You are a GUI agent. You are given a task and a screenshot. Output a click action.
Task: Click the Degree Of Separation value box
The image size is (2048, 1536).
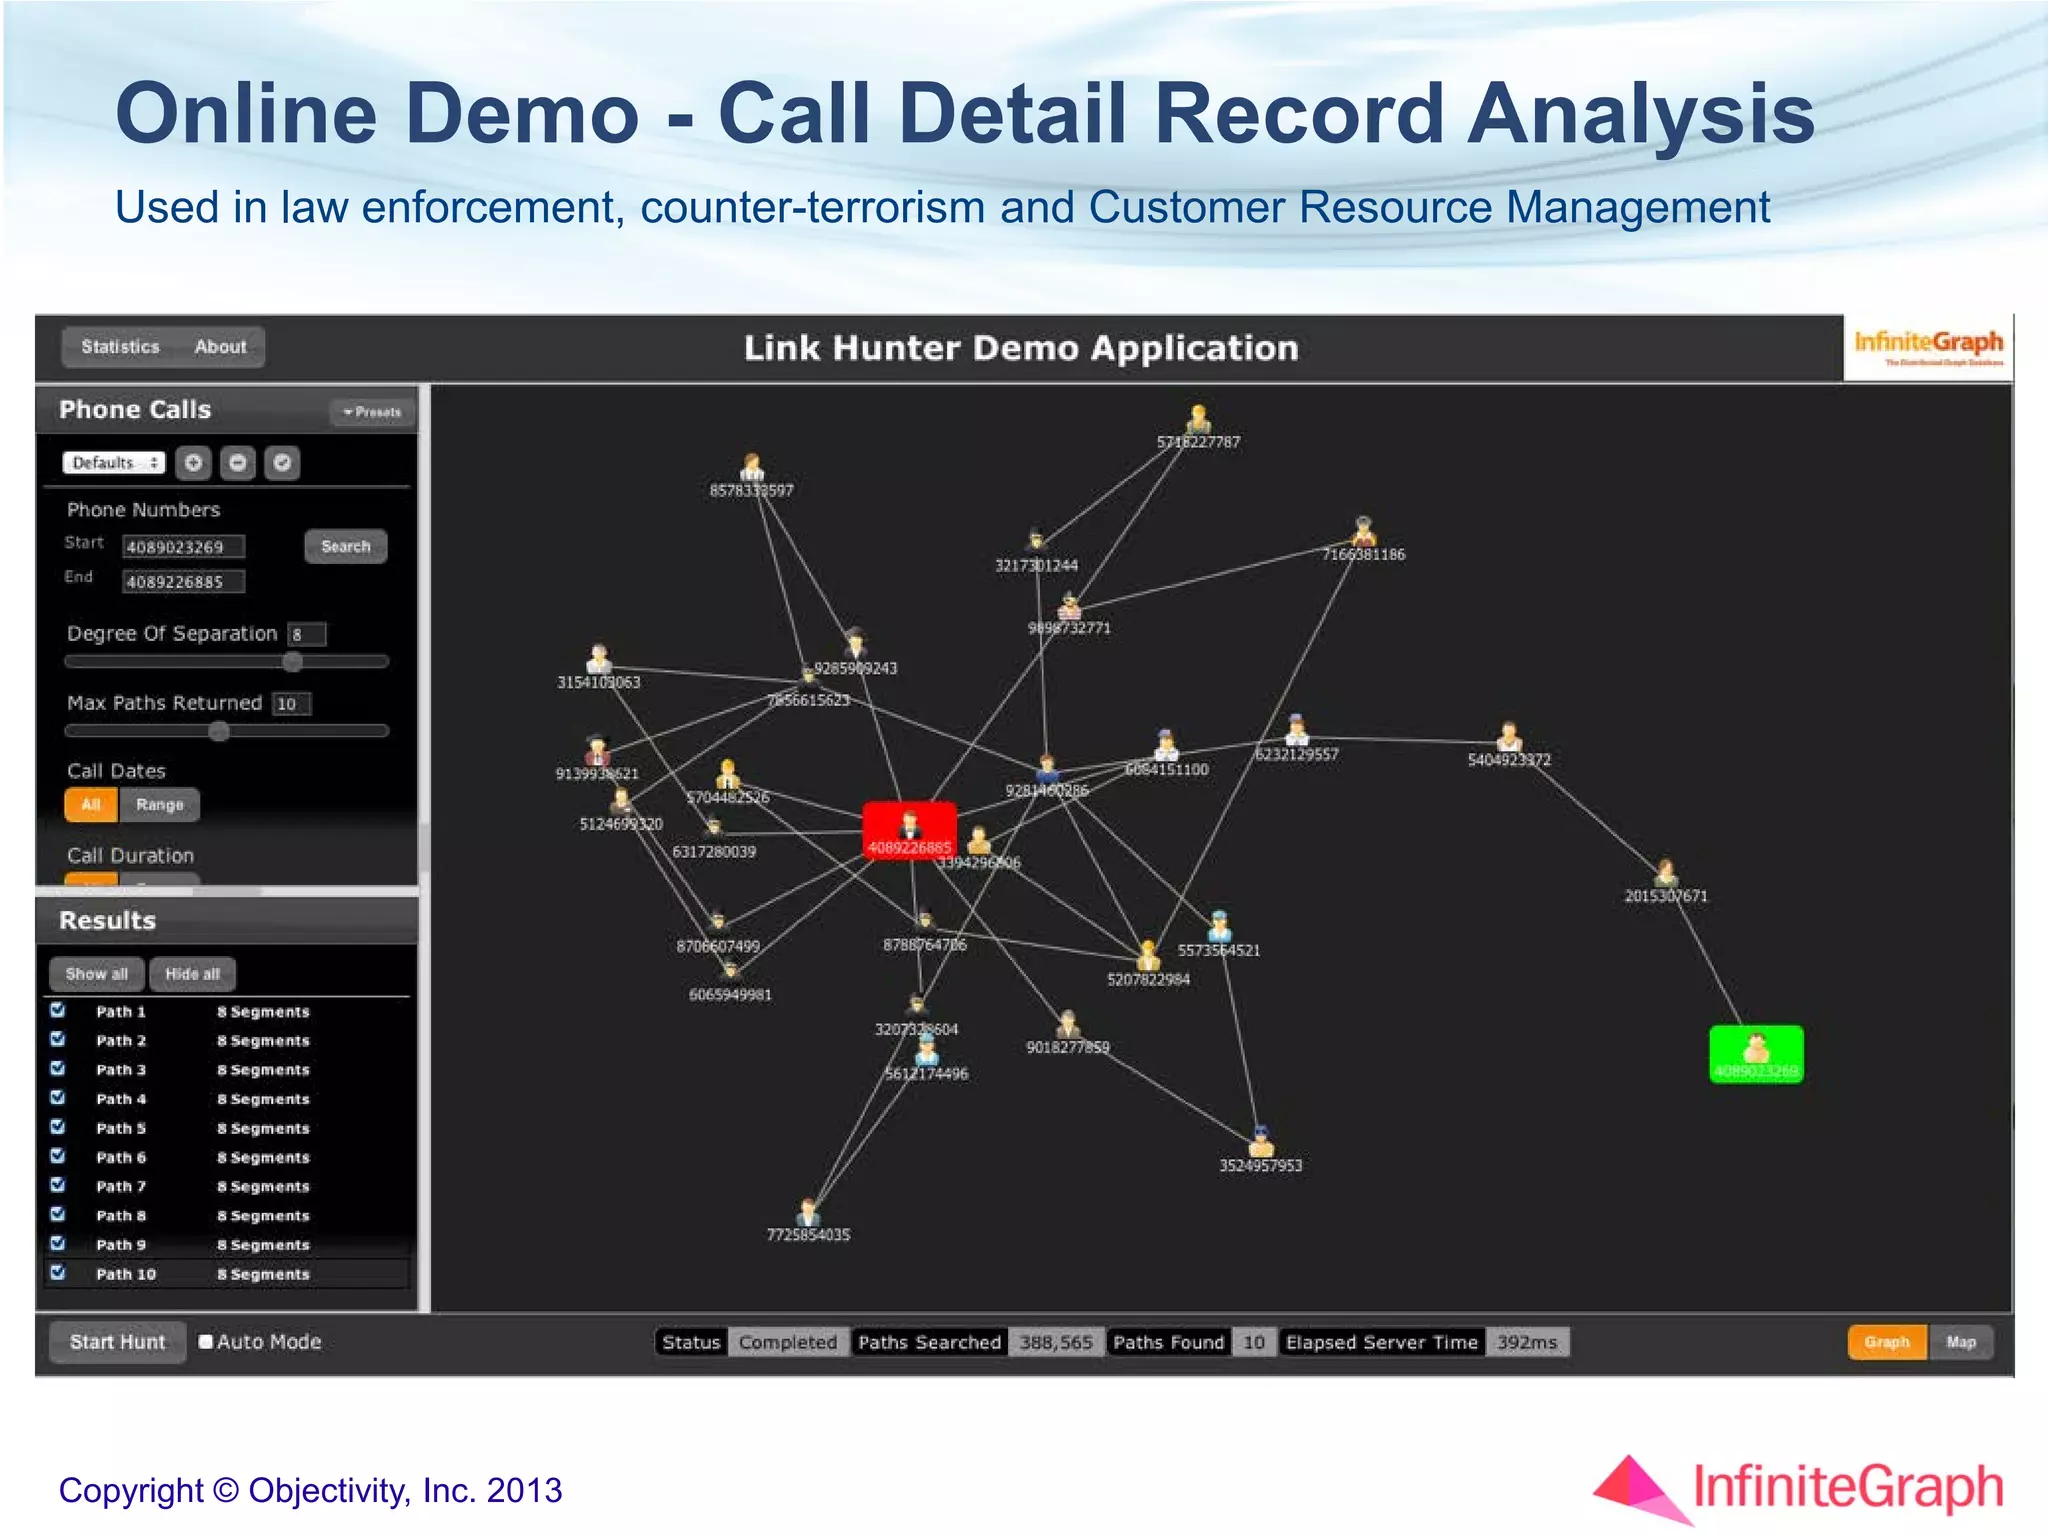pos(307,634)
